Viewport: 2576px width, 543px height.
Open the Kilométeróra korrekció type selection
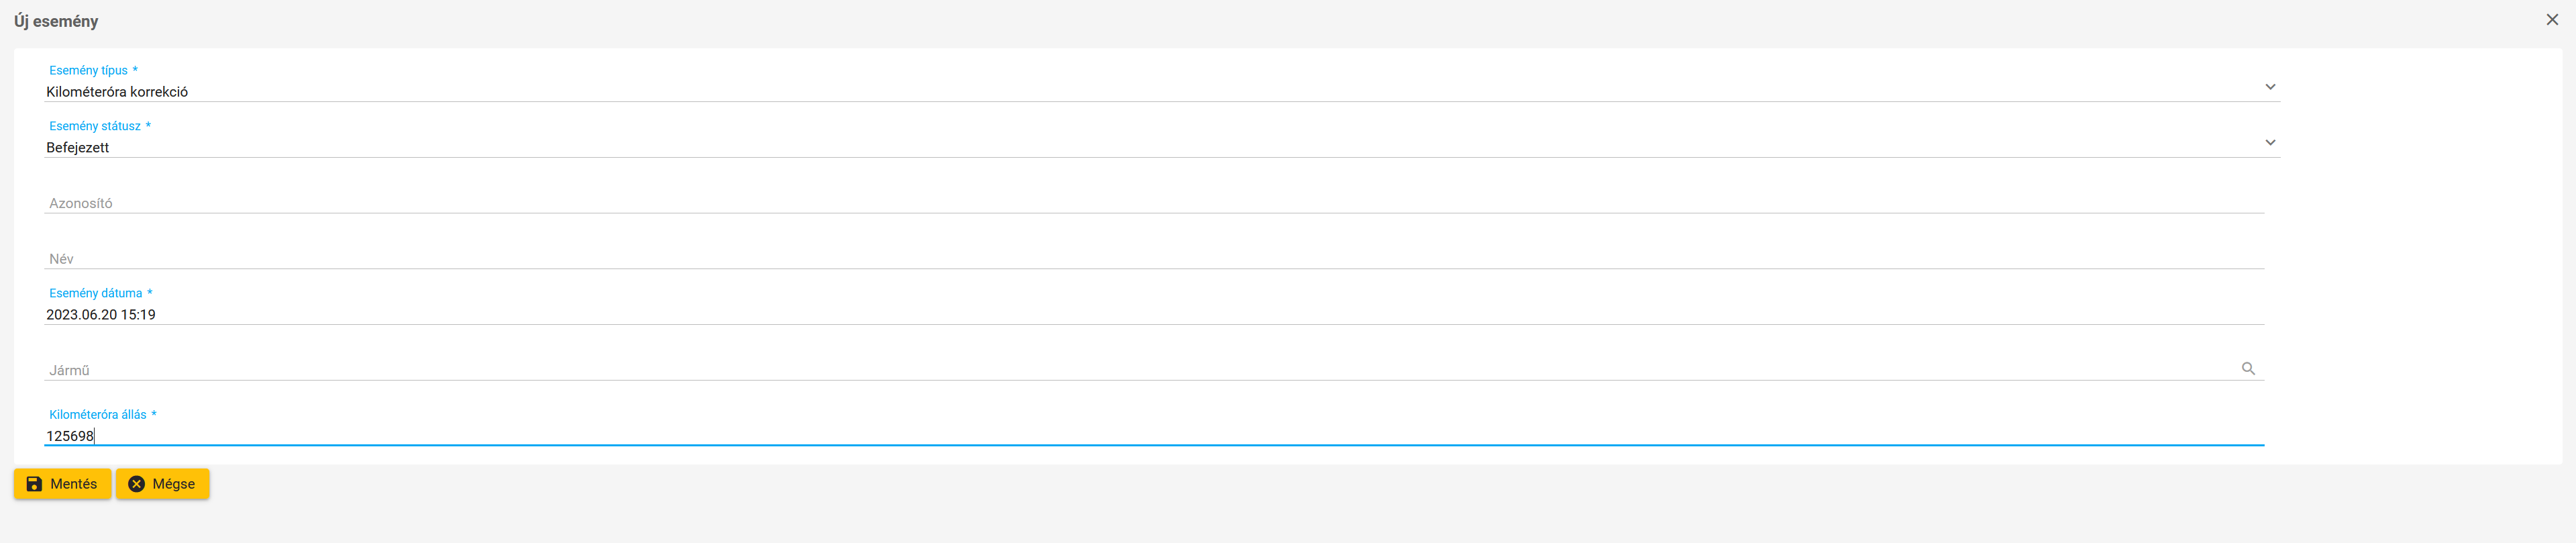(117, 92)
